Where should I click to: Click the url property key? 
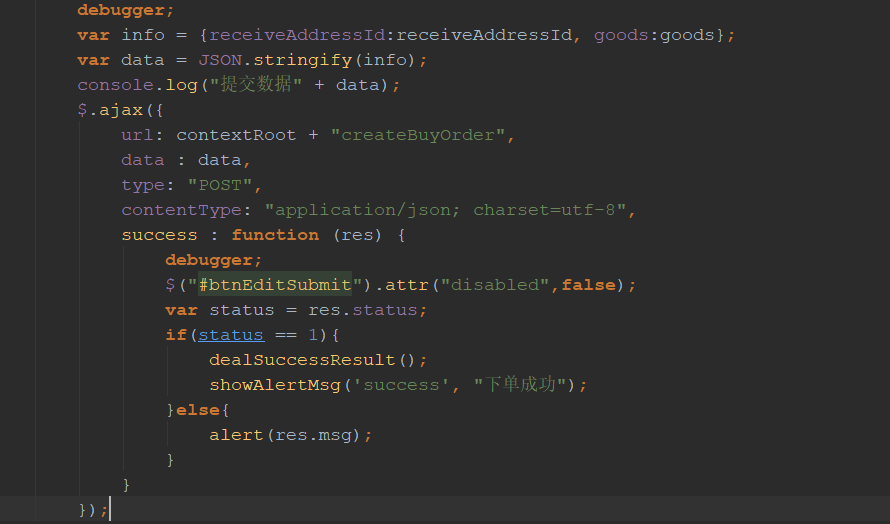click(x=137, y=135)
